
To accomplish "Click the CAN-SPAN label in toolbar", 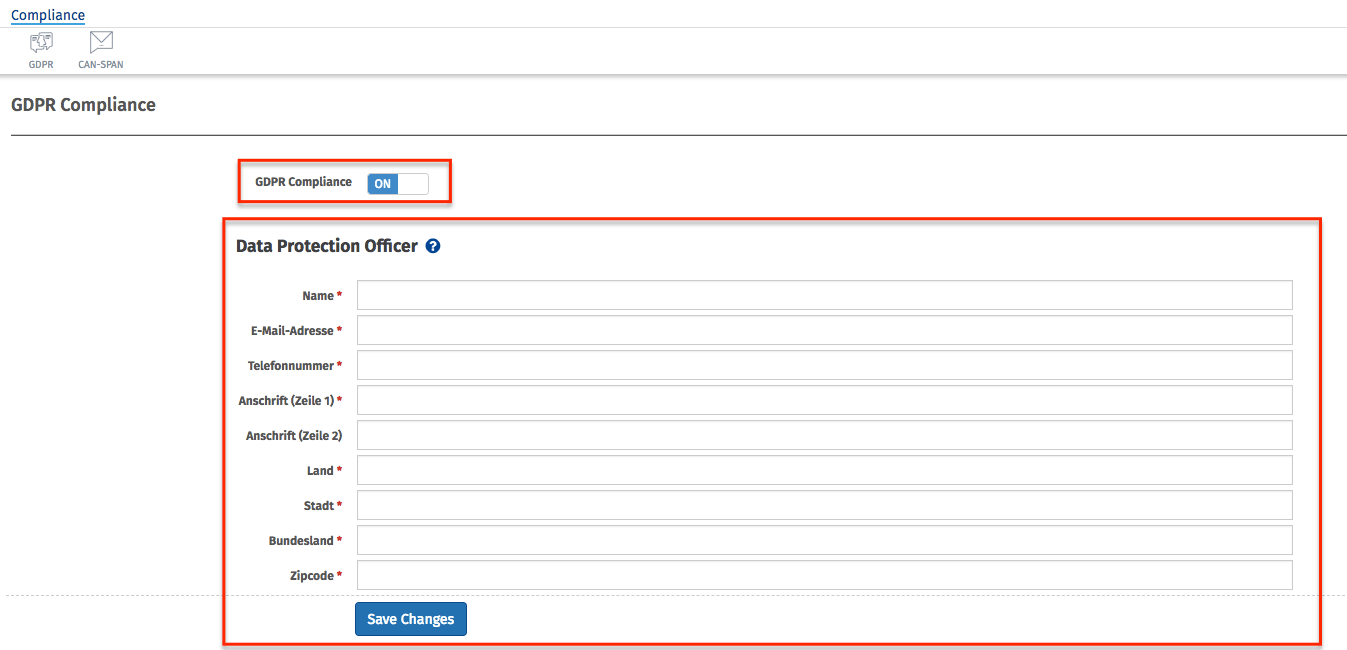I will pyautogui.click(x=101, y=65).
